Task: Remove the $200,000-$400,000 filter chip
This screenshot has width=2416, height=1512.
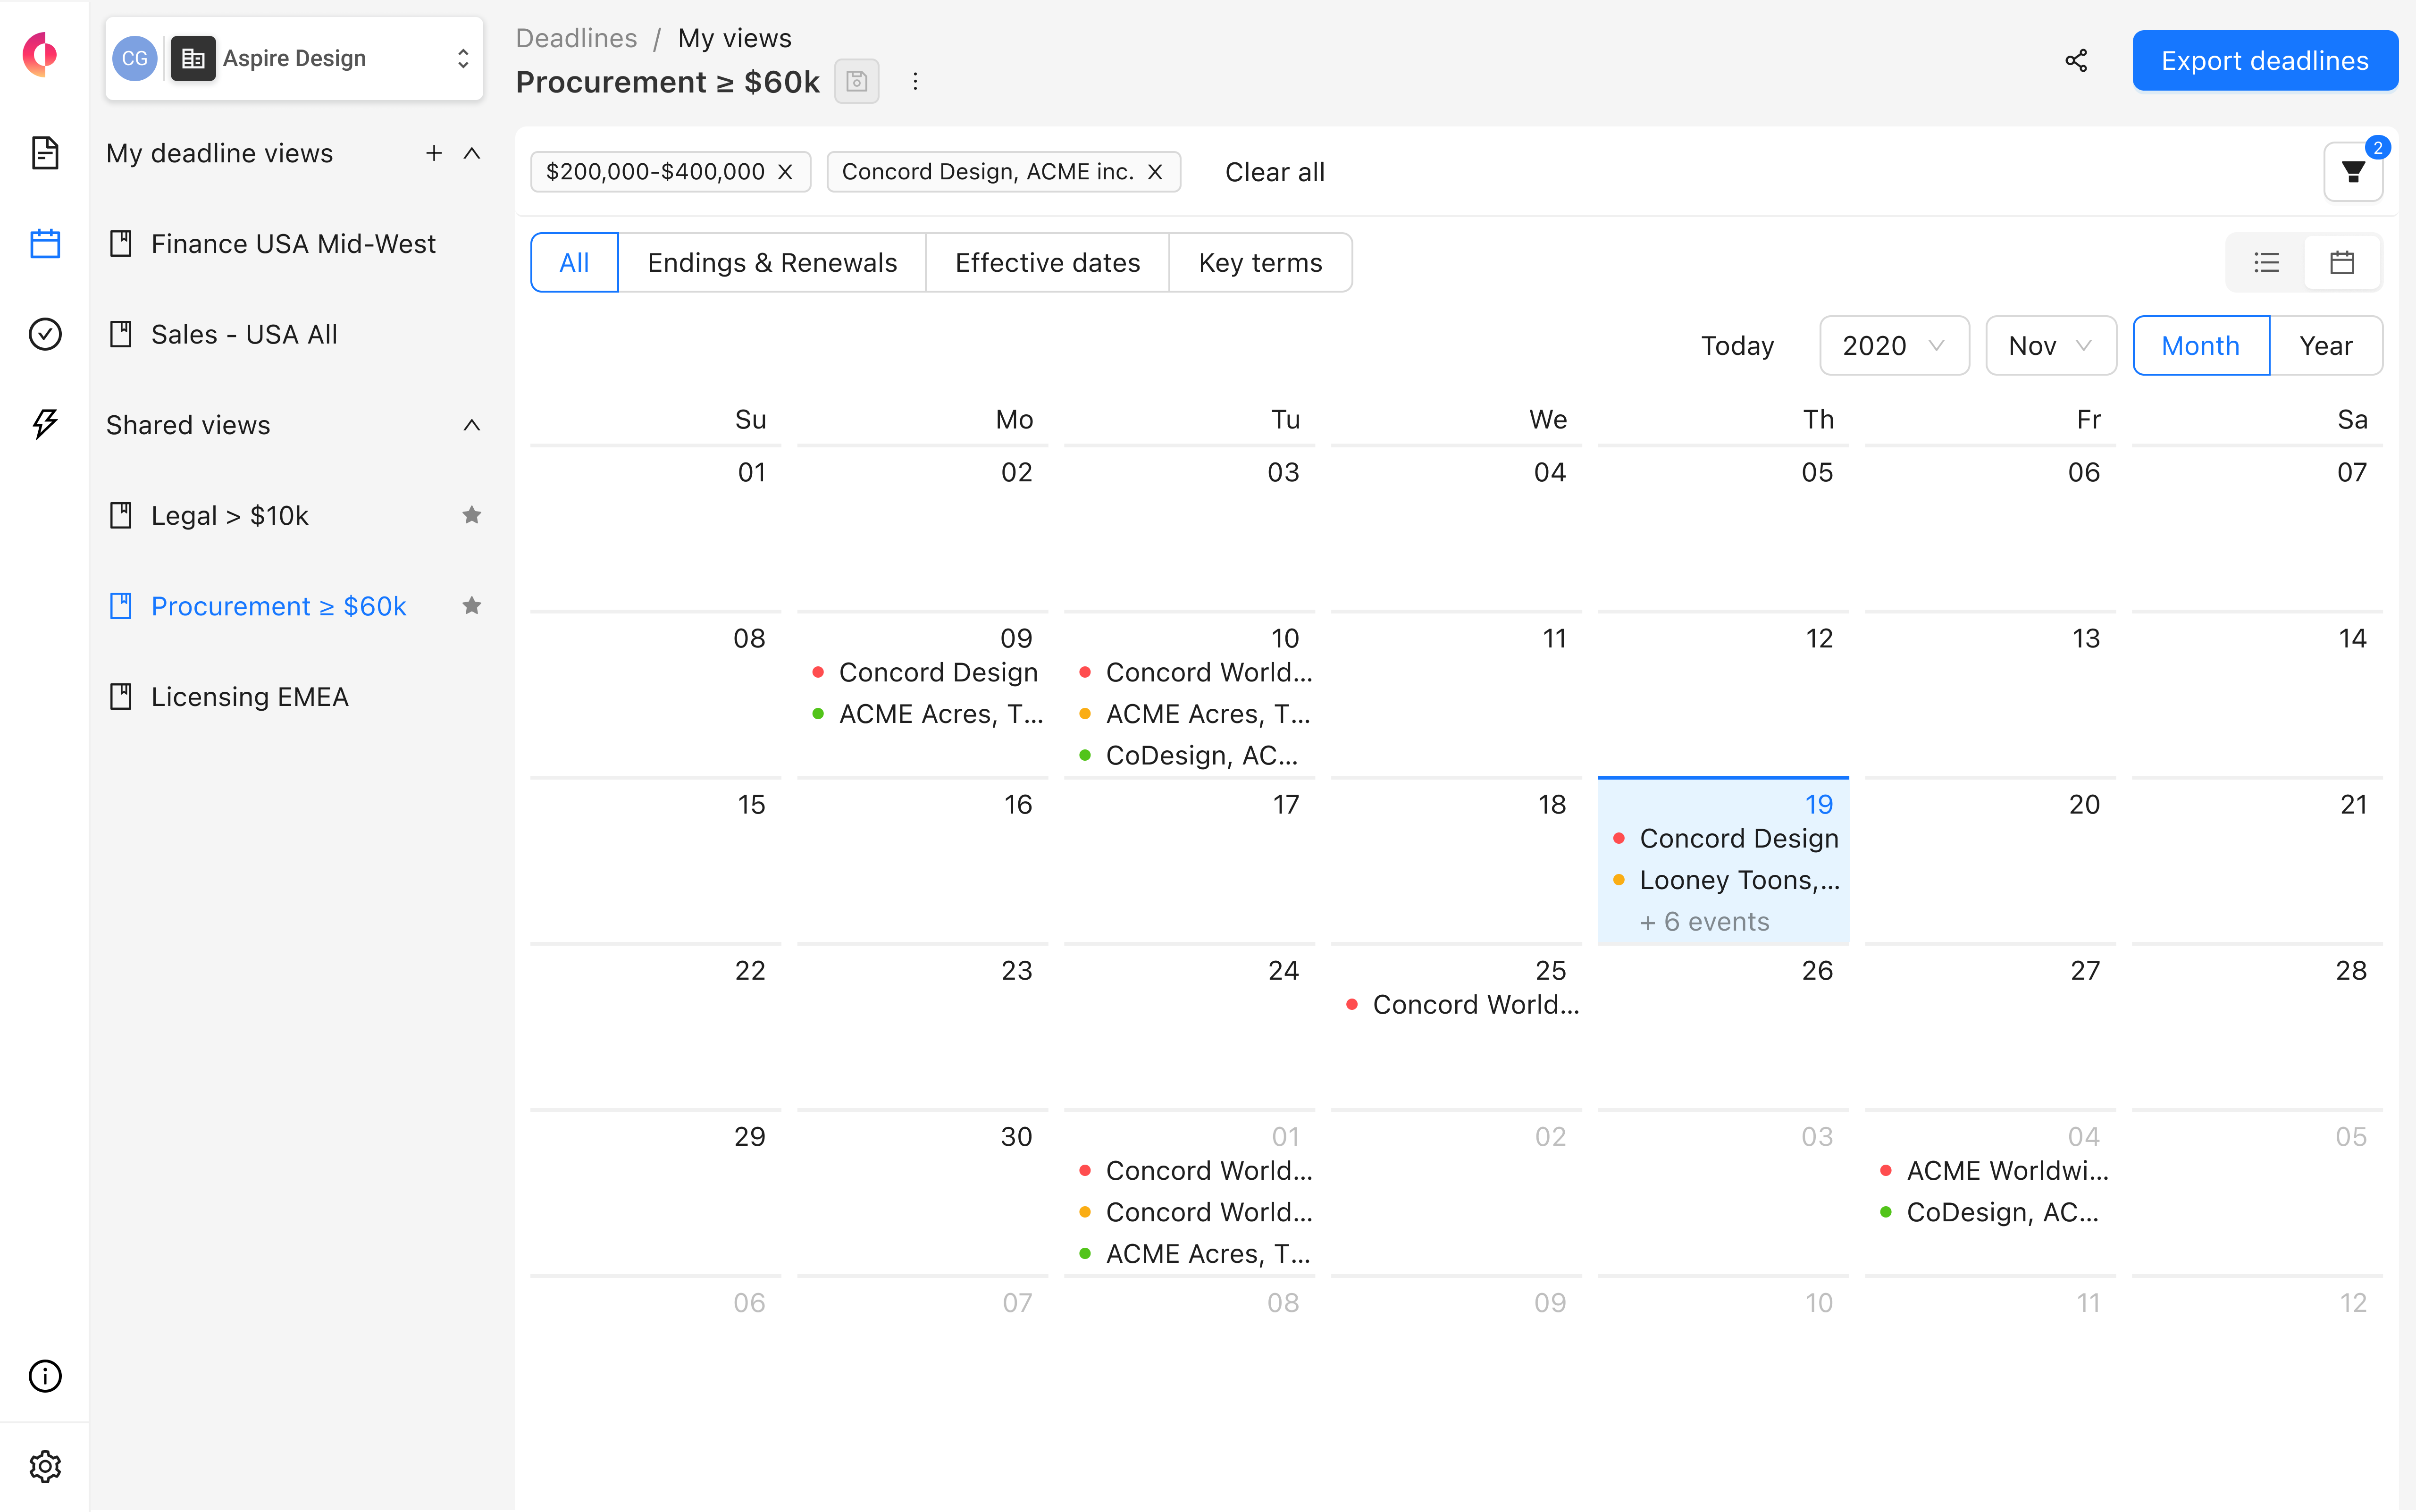Action: pos(786,171)
